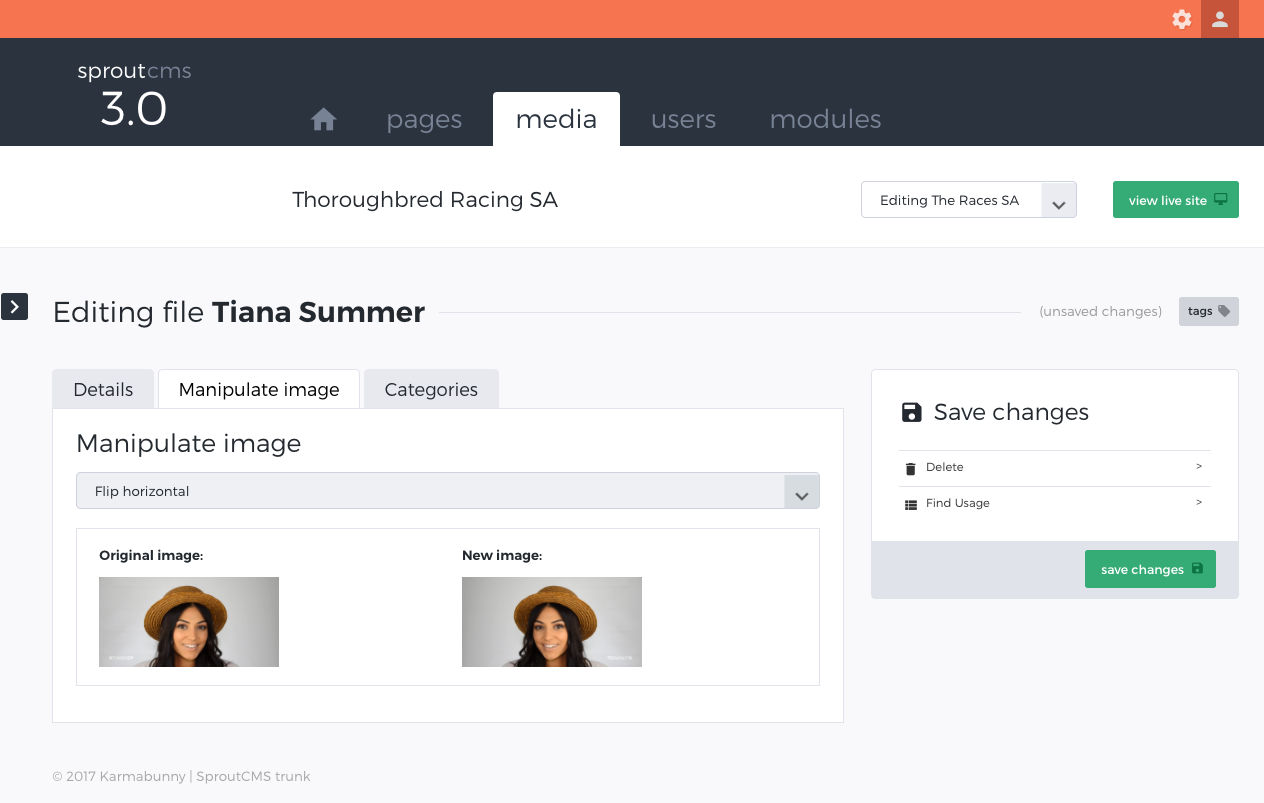This screenshot has width=1264, height=803.
Task: Open the pages menu
Action: coord(424,119)
